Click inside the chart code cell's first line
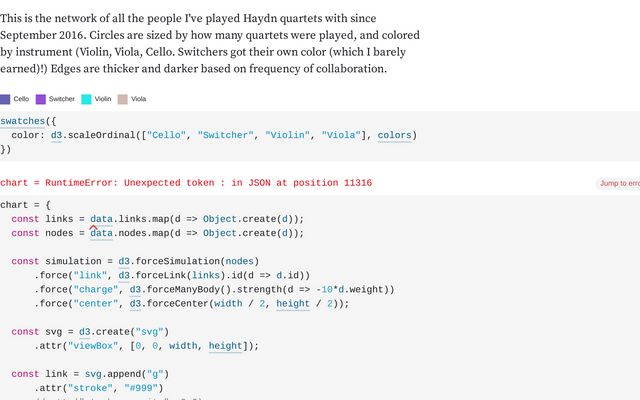Image resolution: width=640 pixels, height=400 pixels. 25,205
